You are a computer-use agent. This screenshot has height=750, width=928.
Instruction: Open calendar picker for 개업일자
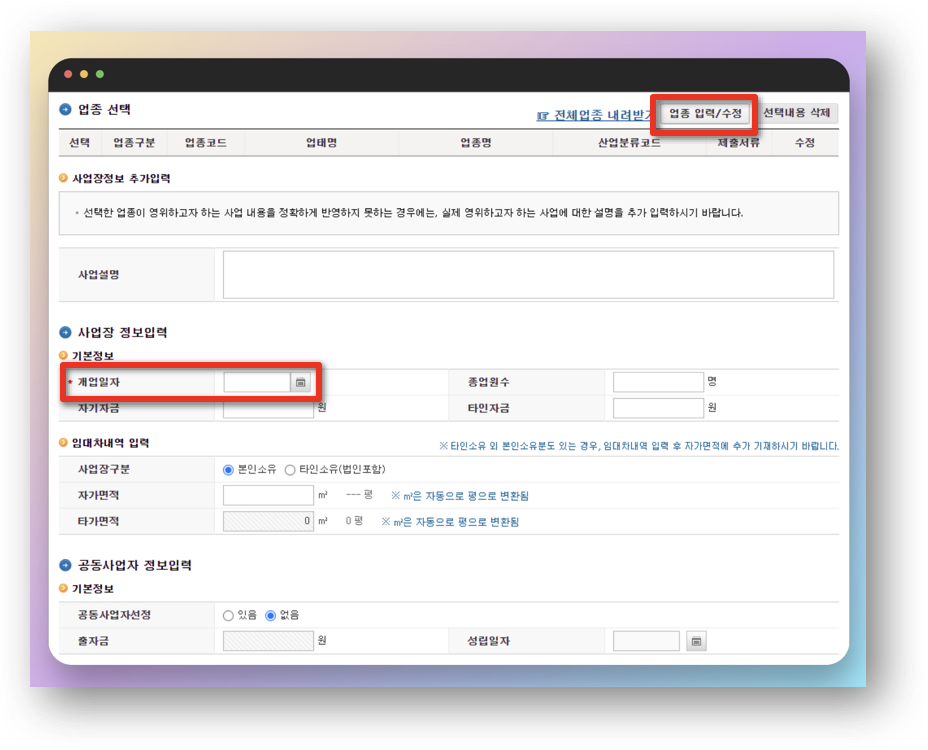[x=301, y=382]
